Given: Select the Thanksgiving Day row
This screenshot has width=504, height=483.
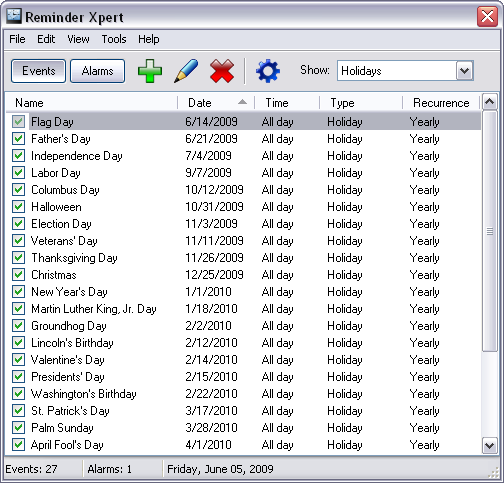Looking at the screenshot, I should point(243,258).
